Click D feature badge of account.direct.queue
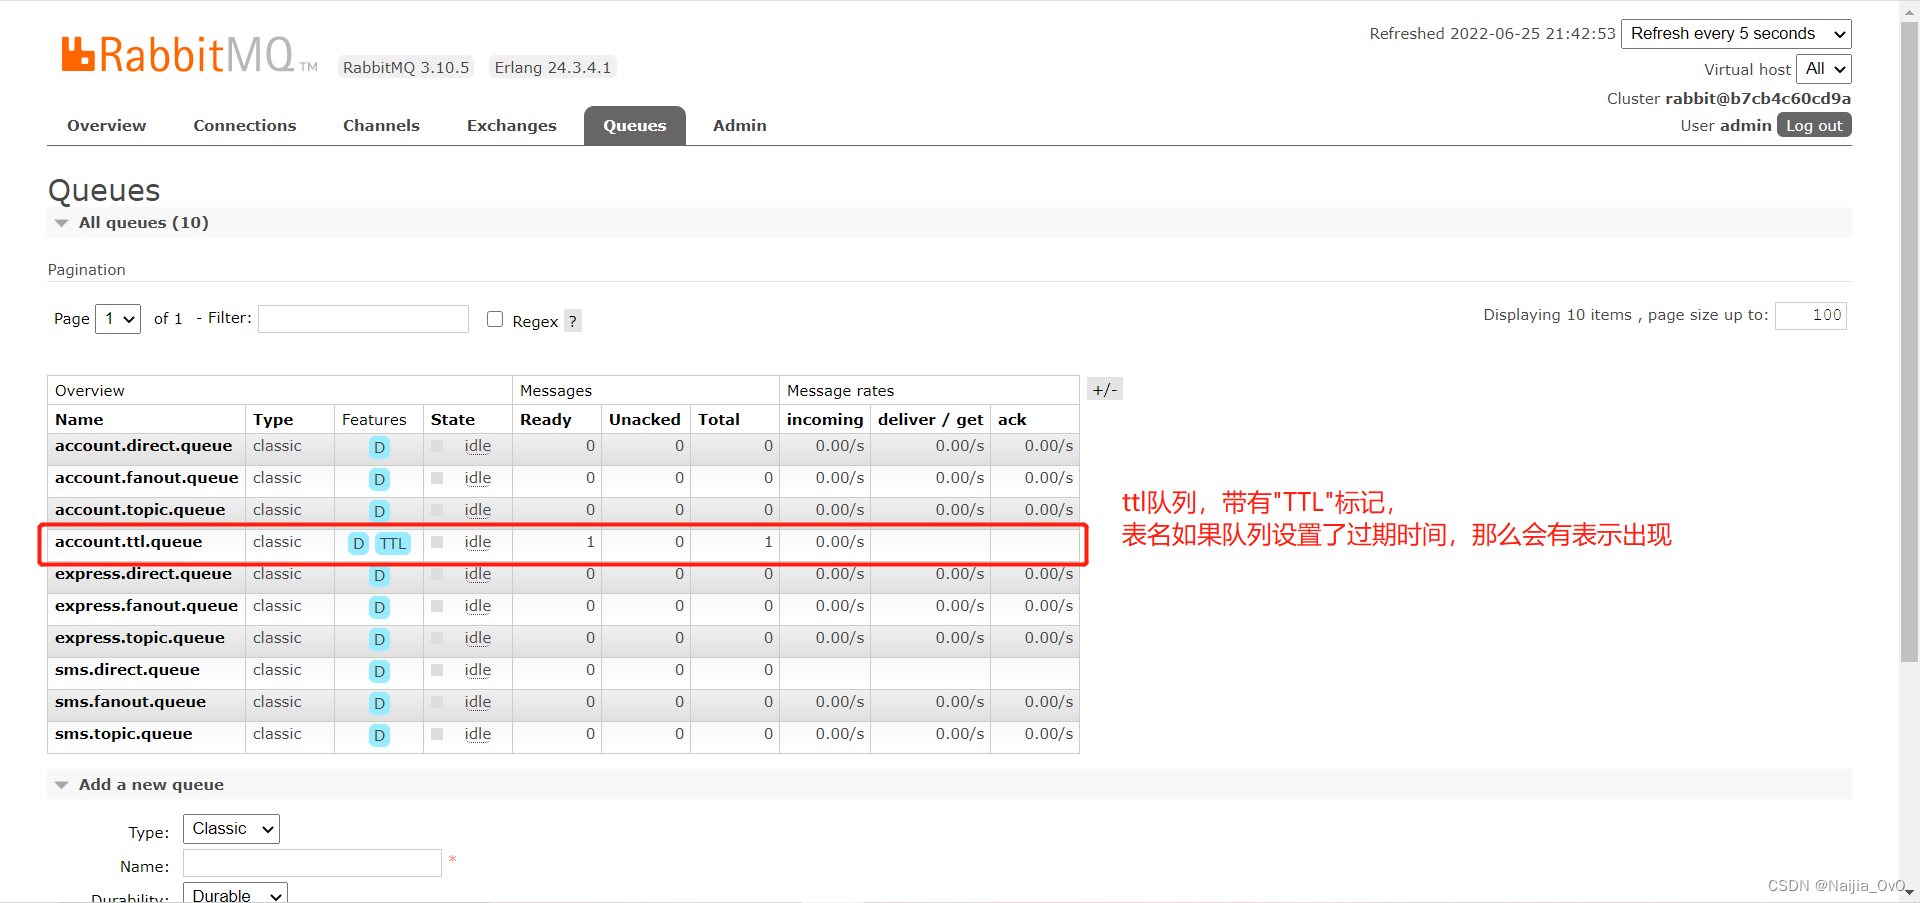The height and width of the screenshot is (903, 1920). tap(379, 447)
